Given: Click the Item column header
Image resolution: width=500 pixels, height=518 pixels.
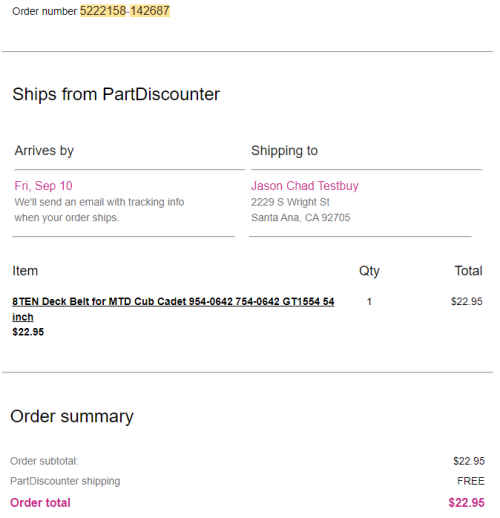Looking at the screenshot, I should tap(25, 271).
